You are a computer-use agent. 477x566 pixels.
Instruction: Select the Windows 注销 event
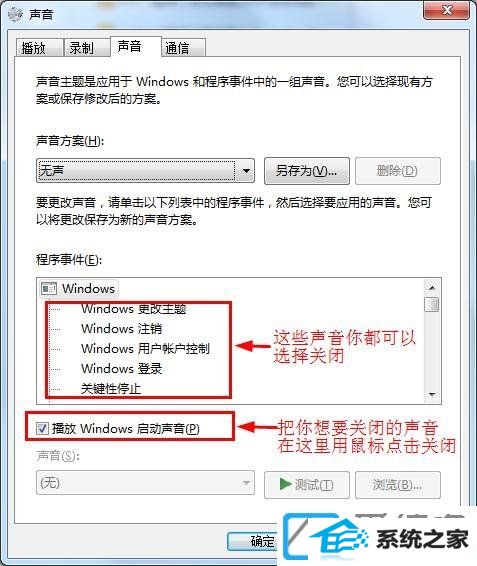point(121,329)
